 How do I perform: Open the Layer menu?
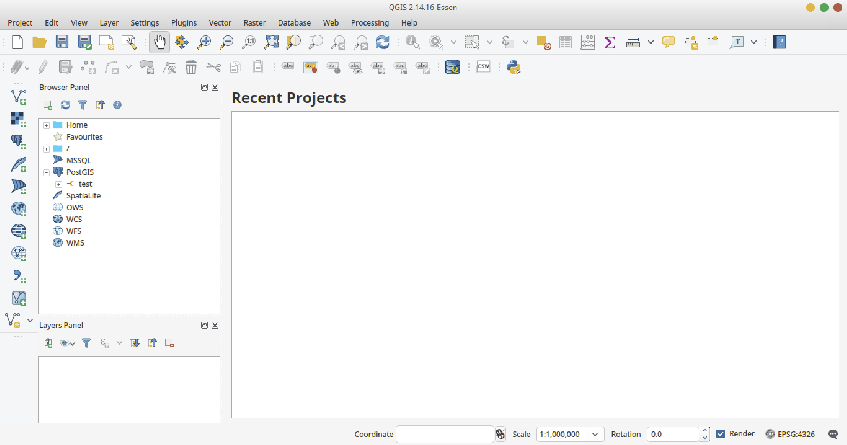pos(109,23)
